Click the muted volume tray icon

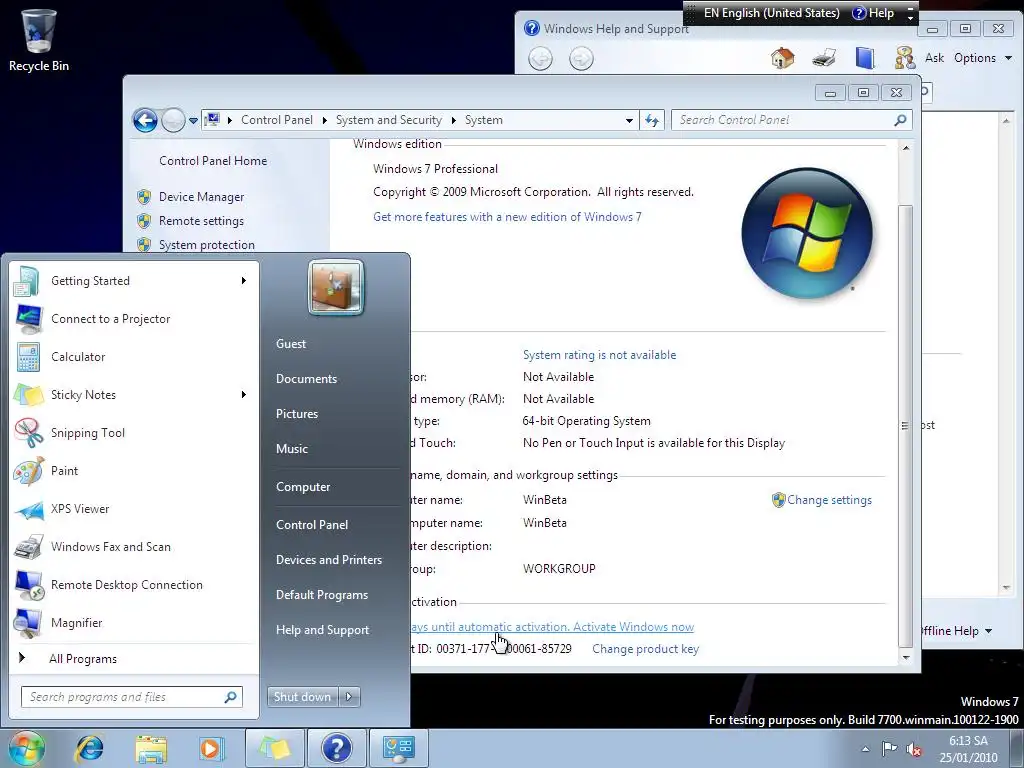tap(914, 750)
